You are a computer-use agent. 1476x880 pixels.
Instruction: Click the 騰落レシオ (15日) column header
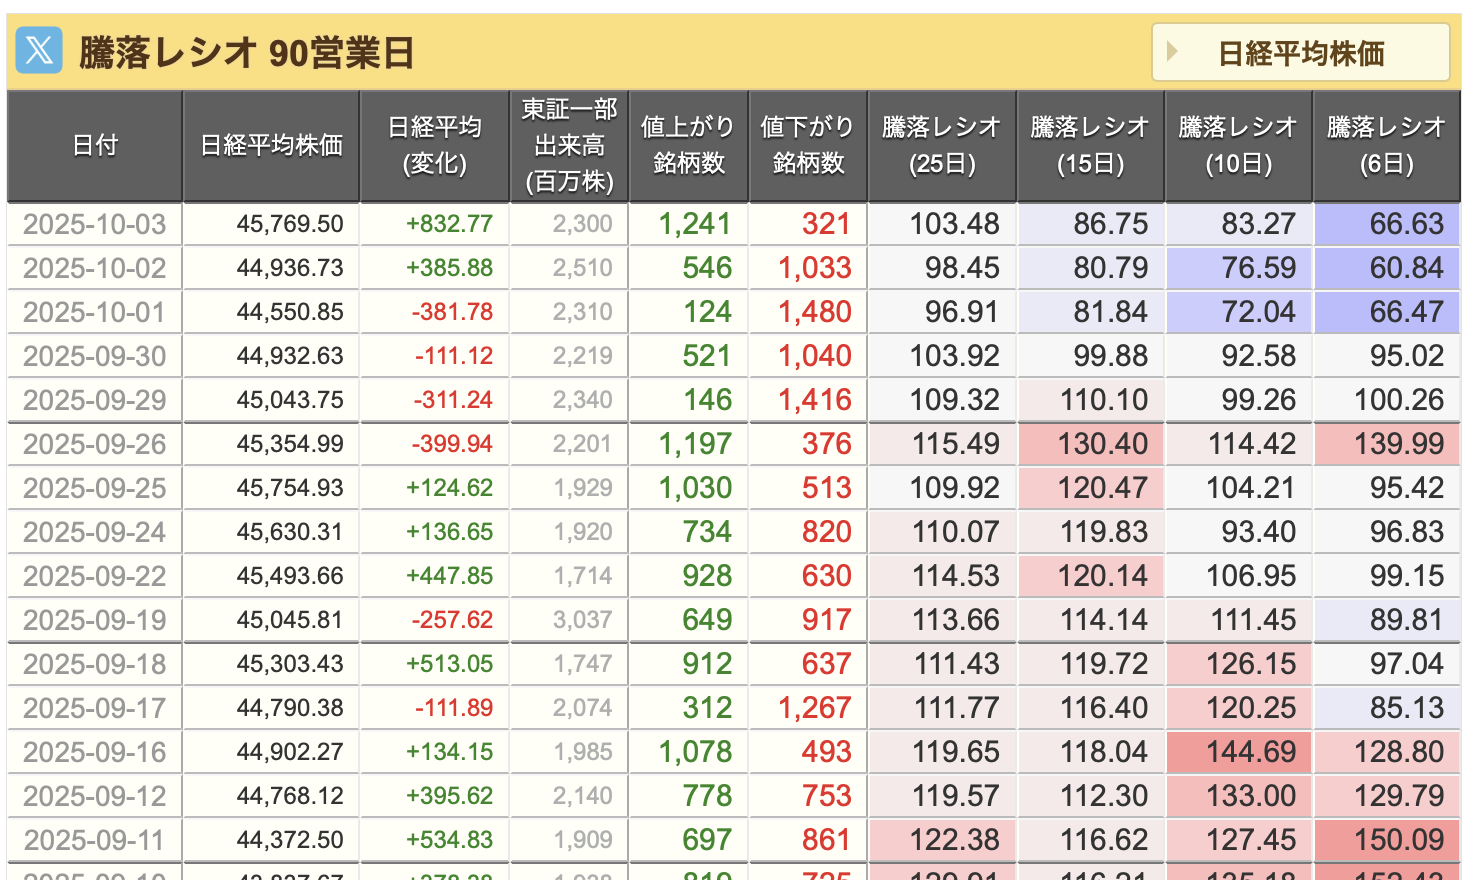1090,146
